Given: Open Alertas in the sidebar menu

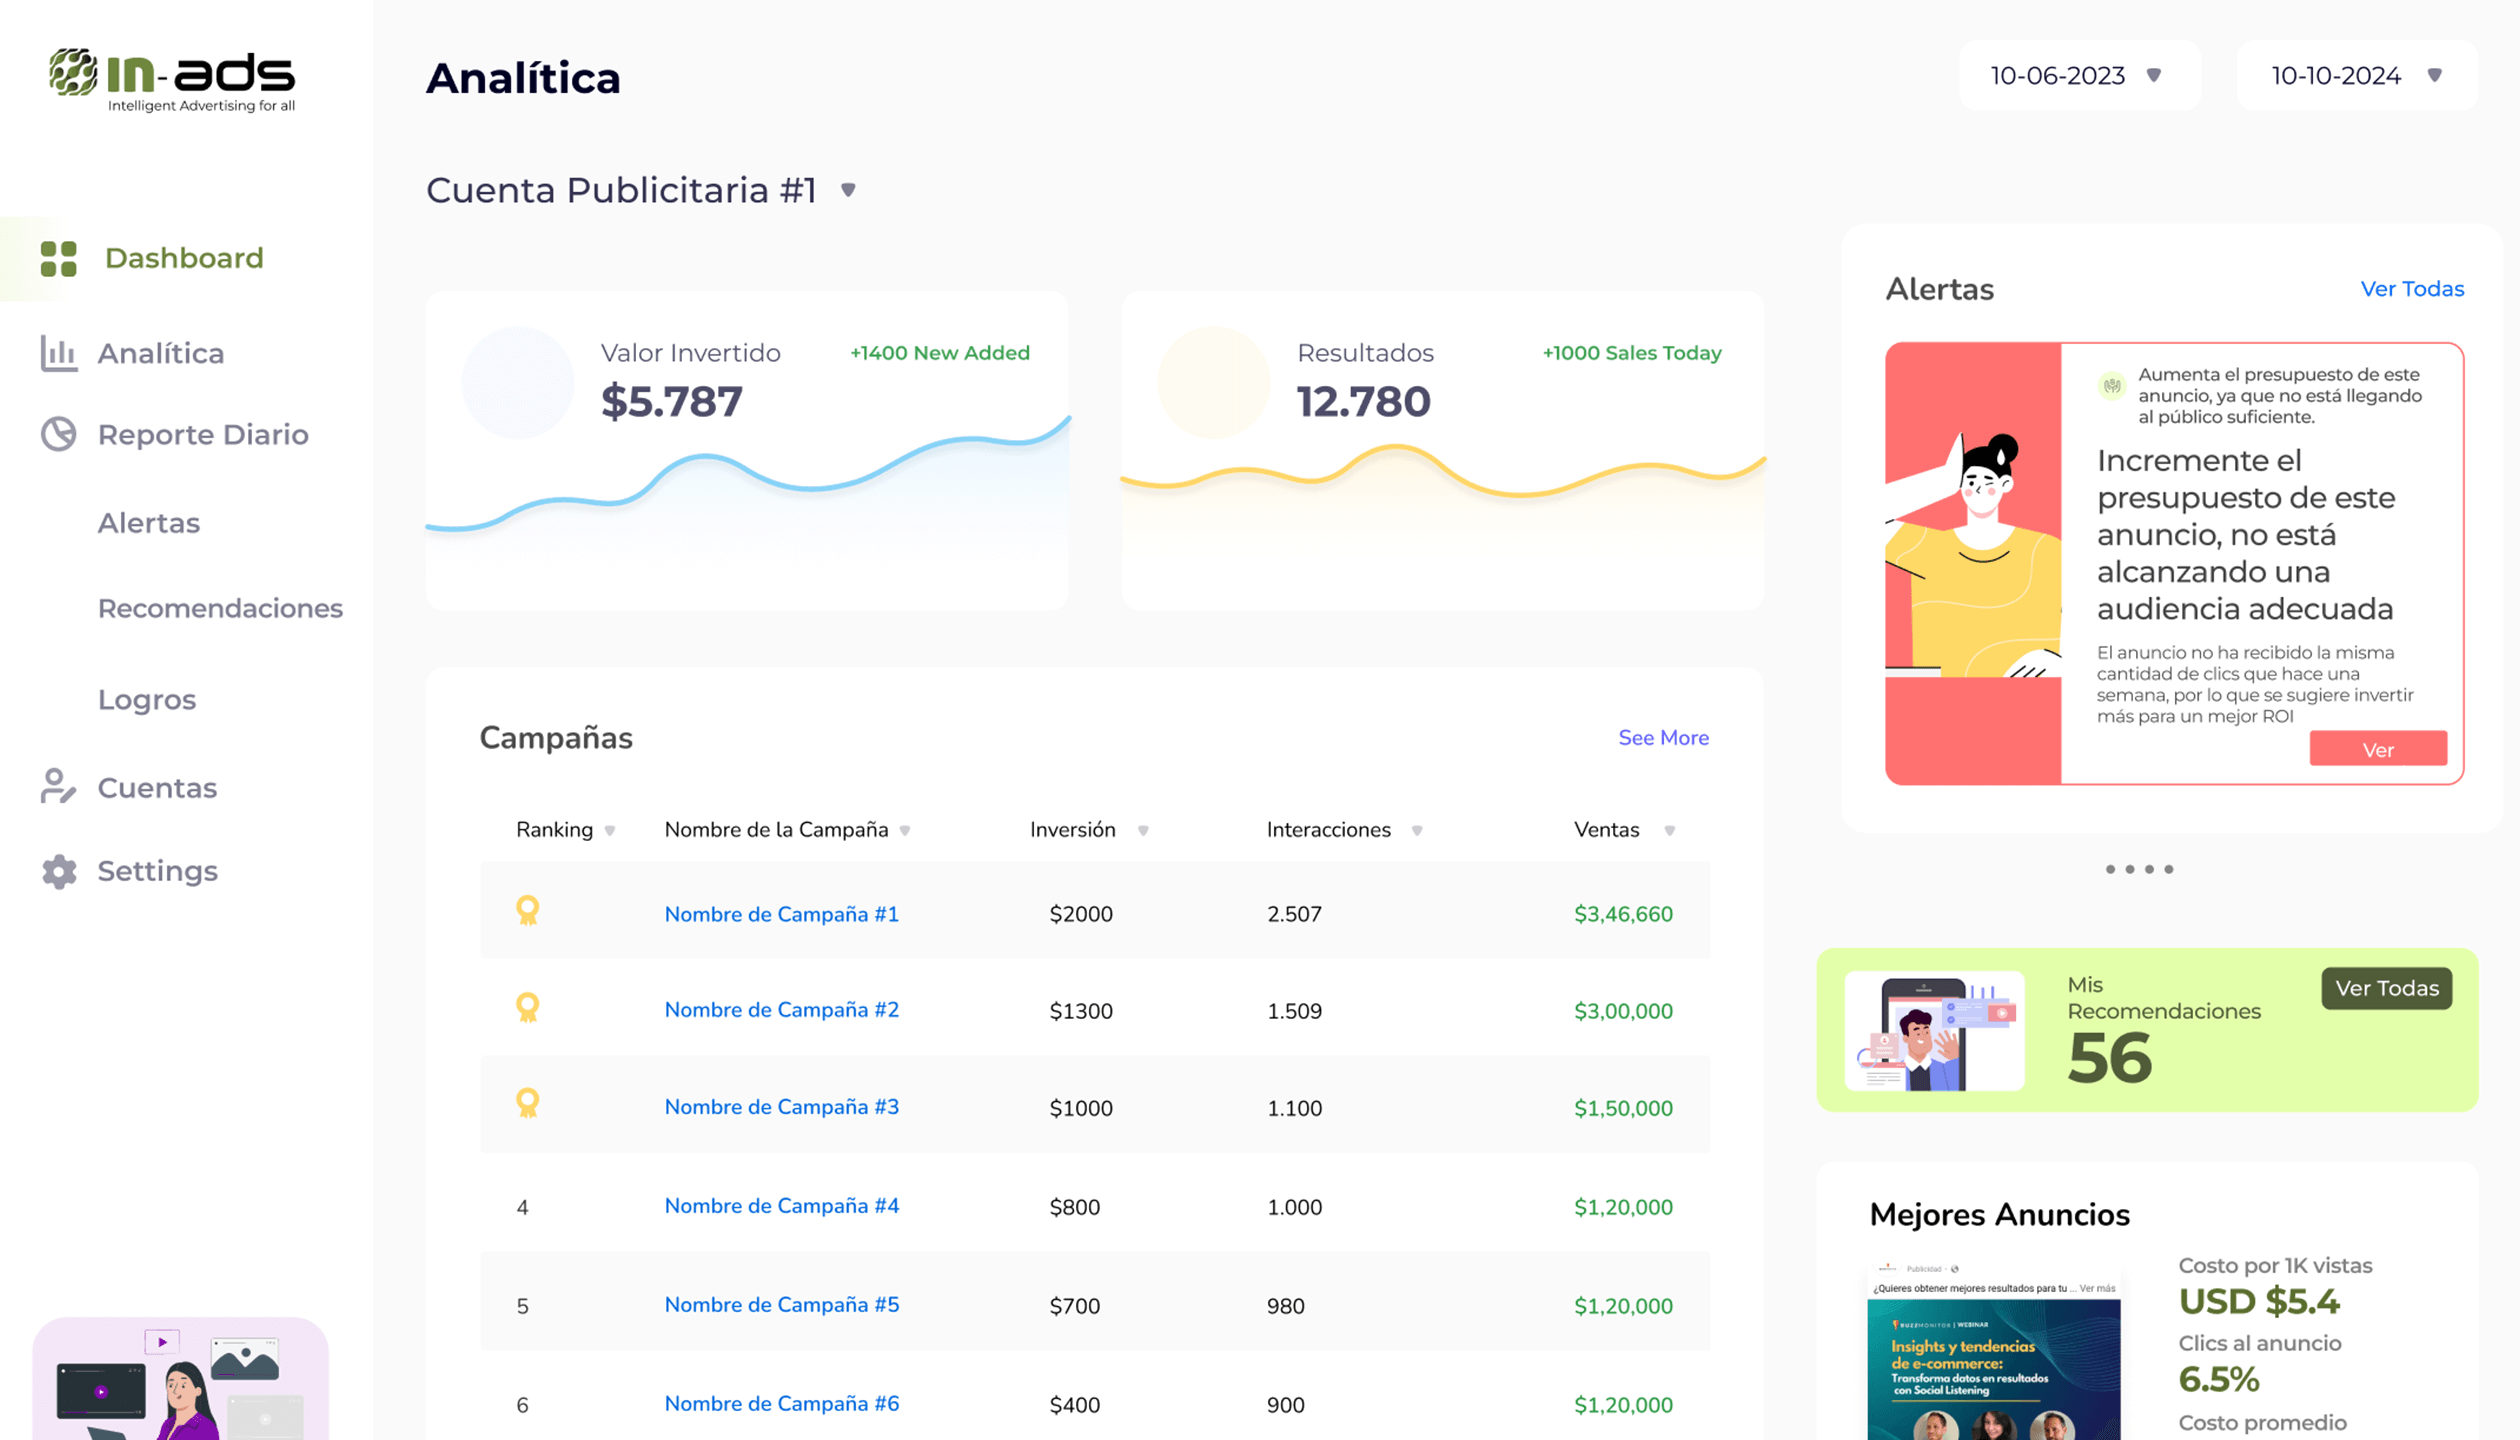Looking at the screenshot, I should click(x=149, y=523).
